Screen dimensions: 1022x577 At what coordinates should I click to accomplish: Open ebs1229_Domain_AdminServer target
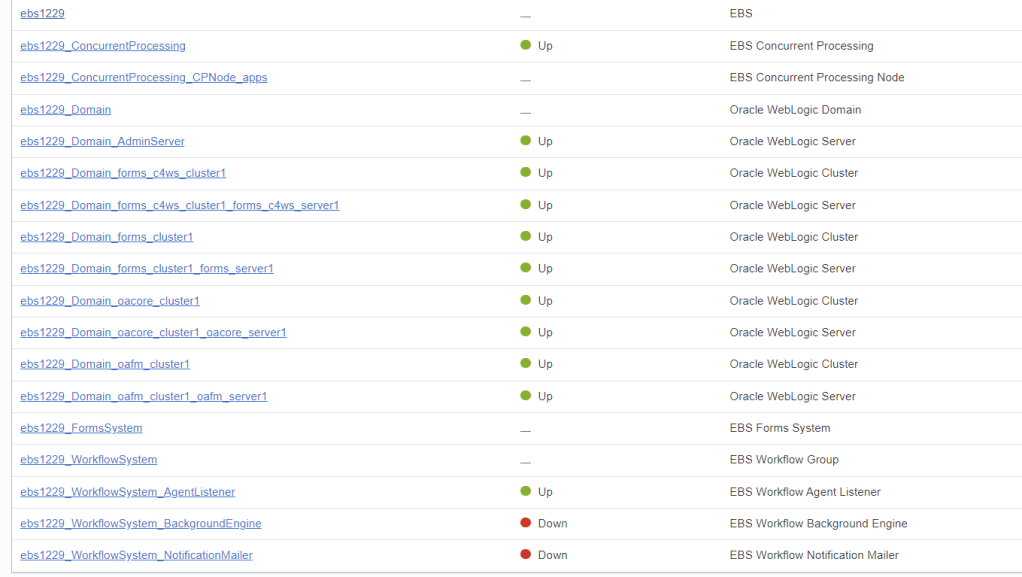pyautogui.click(x=102, y=142)
